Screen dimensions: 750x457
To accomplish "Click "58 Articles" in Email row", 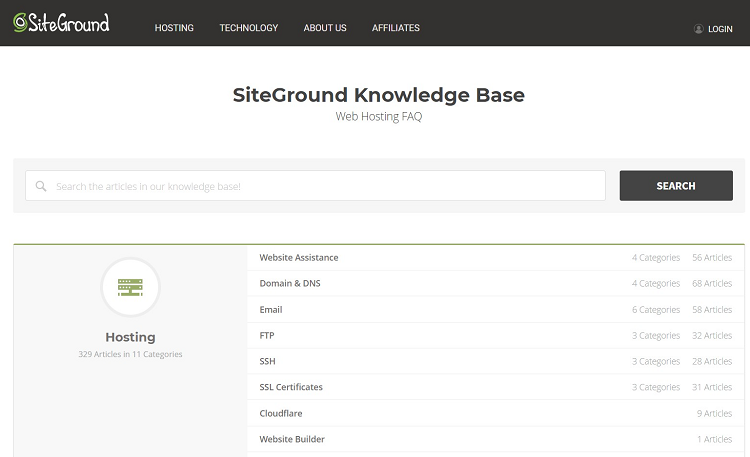I will [712, 310].
